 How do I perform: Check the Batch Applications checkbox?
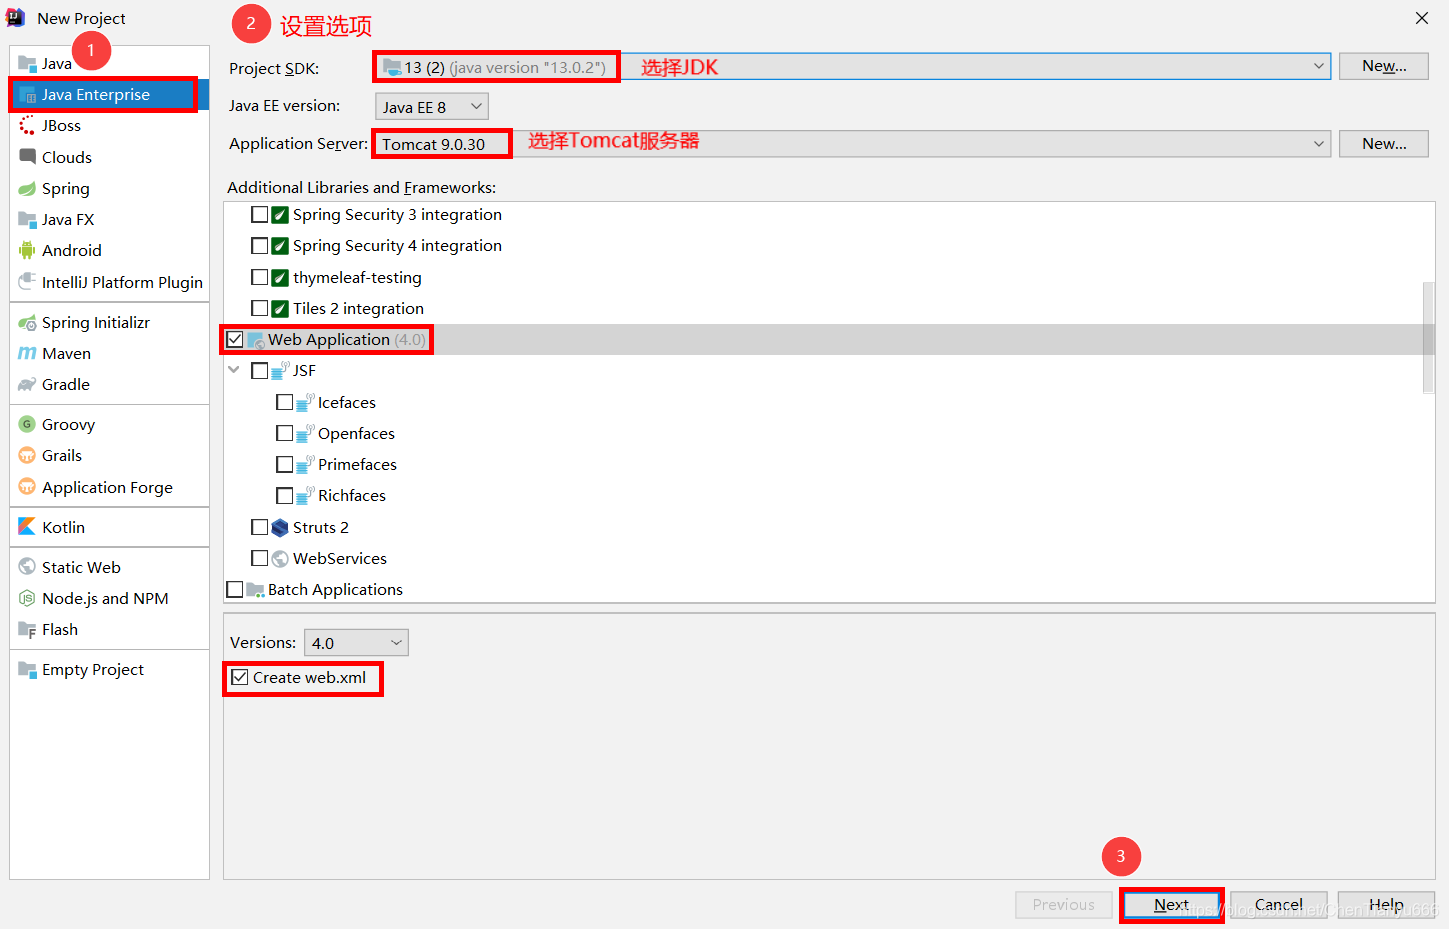235,590
